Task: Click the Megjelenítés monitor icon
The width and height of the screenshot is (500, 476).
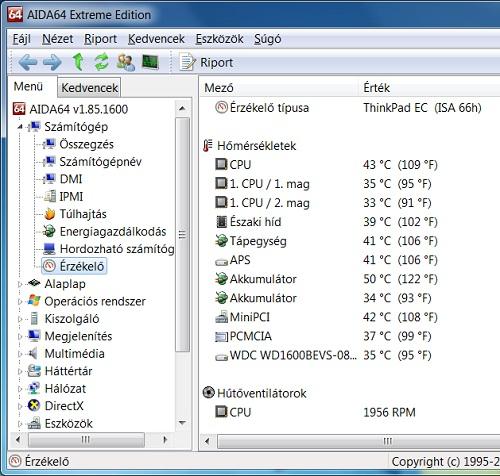Action: pos(34,336)
